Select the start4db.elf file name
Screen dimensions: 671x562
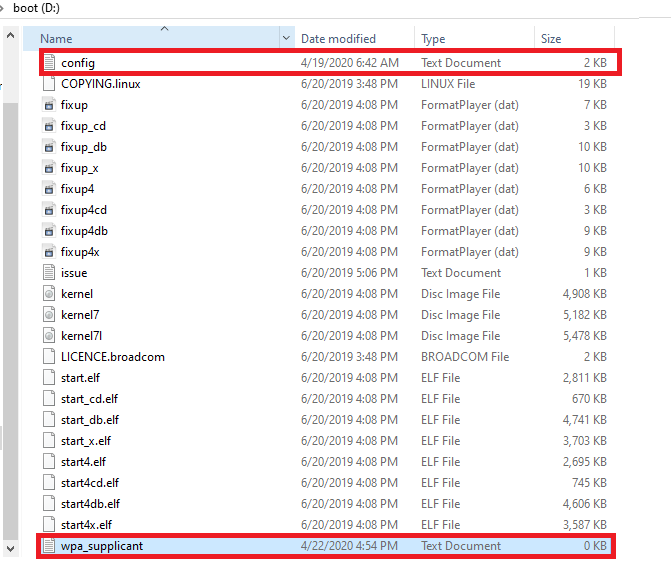pos(90,503)
